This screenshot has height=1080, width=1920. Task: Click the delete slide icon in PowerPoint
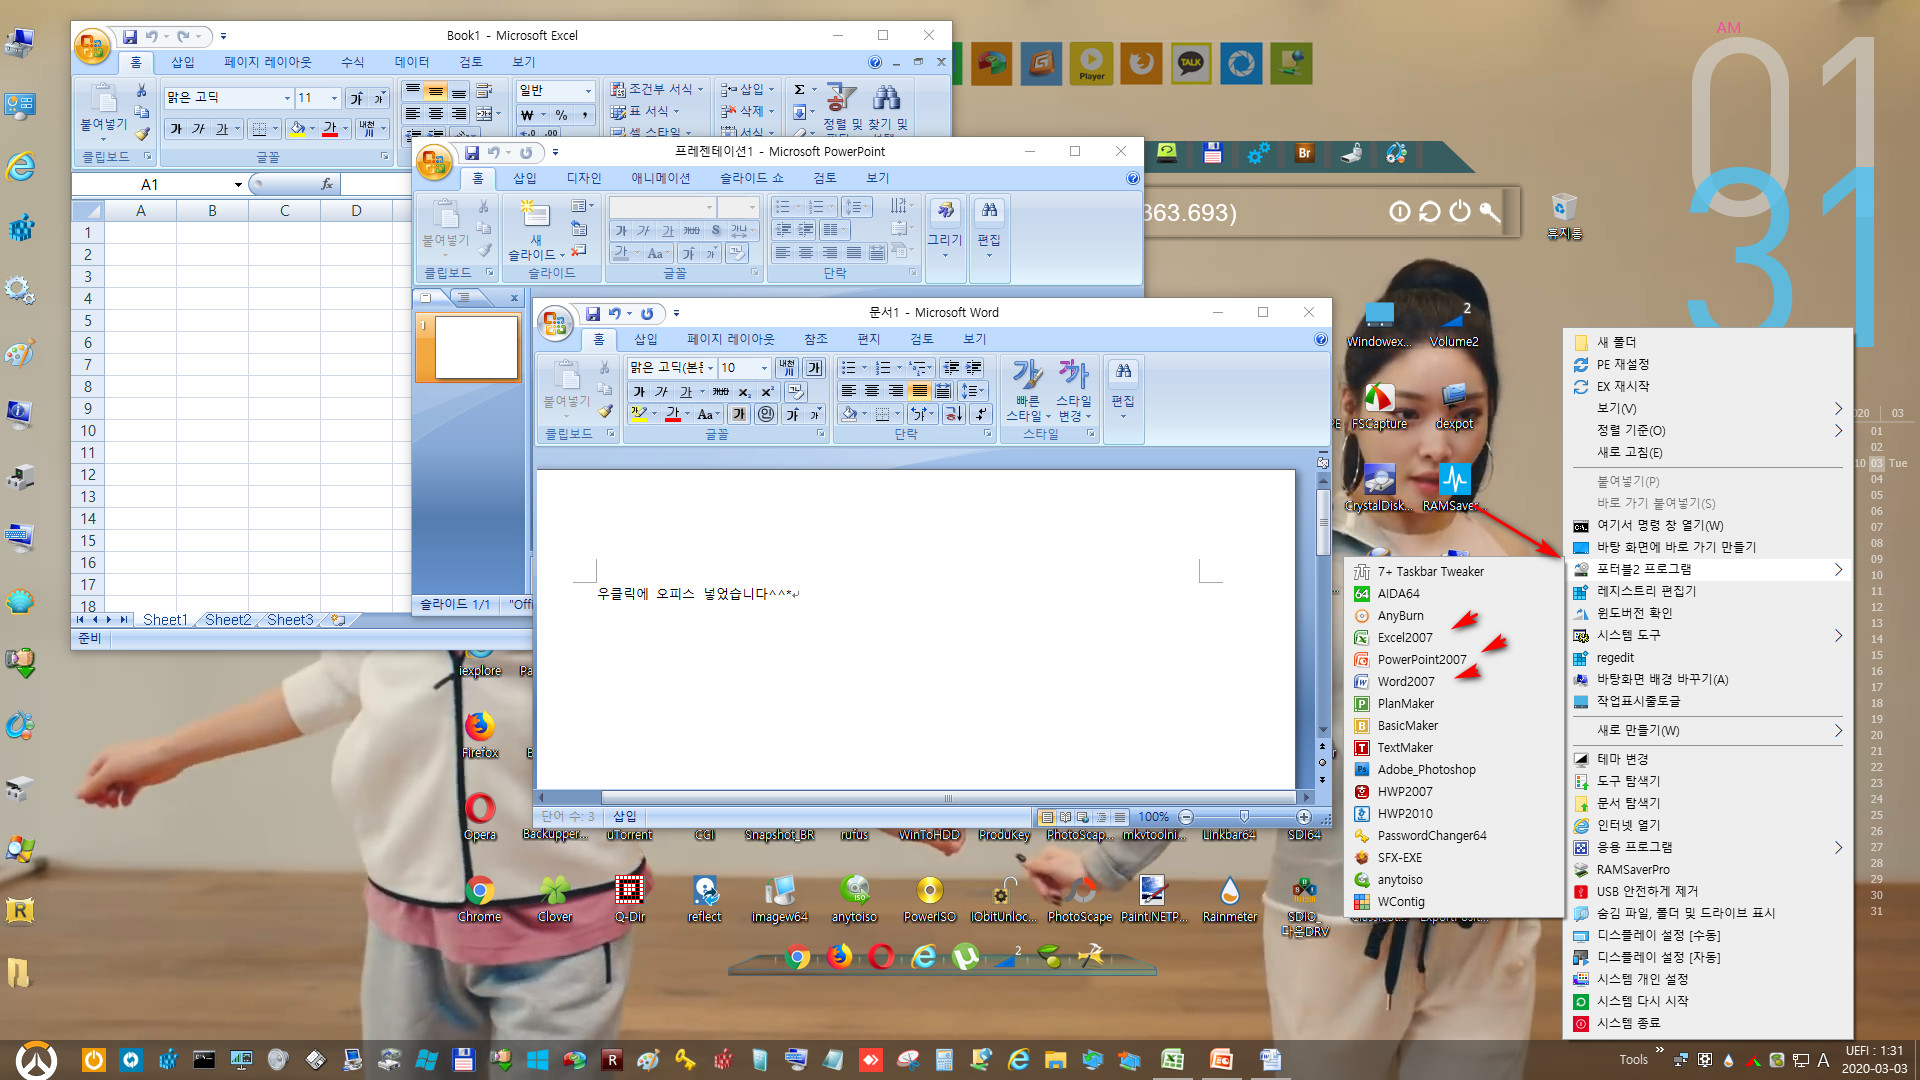click(579, 251)
